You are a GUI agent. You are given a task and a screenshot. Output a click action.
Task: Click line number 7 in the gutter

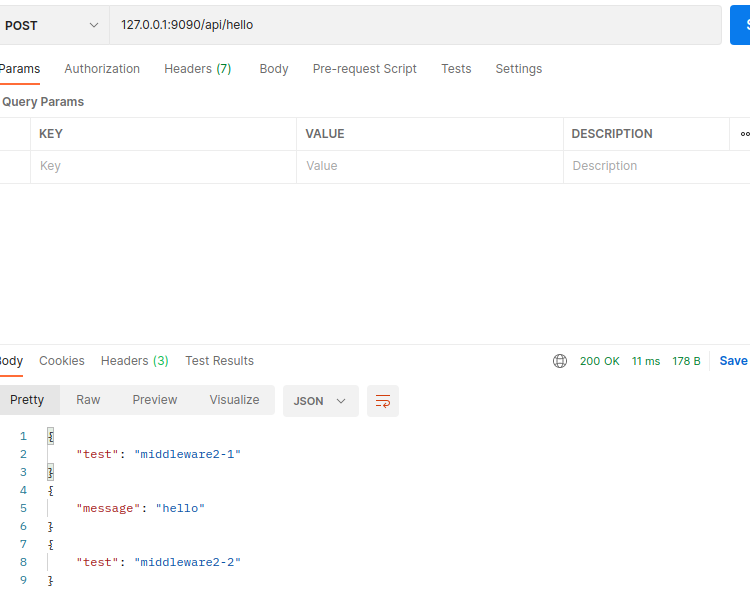pyautogui.click(x=23, y=544)
